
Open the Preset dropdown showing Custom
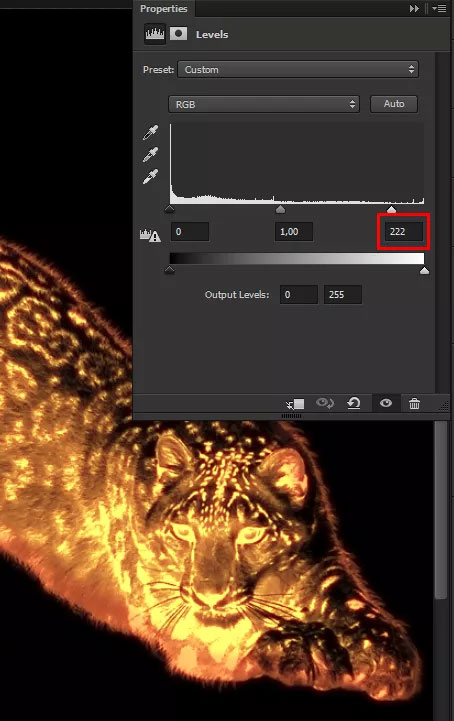coord(298,69)
